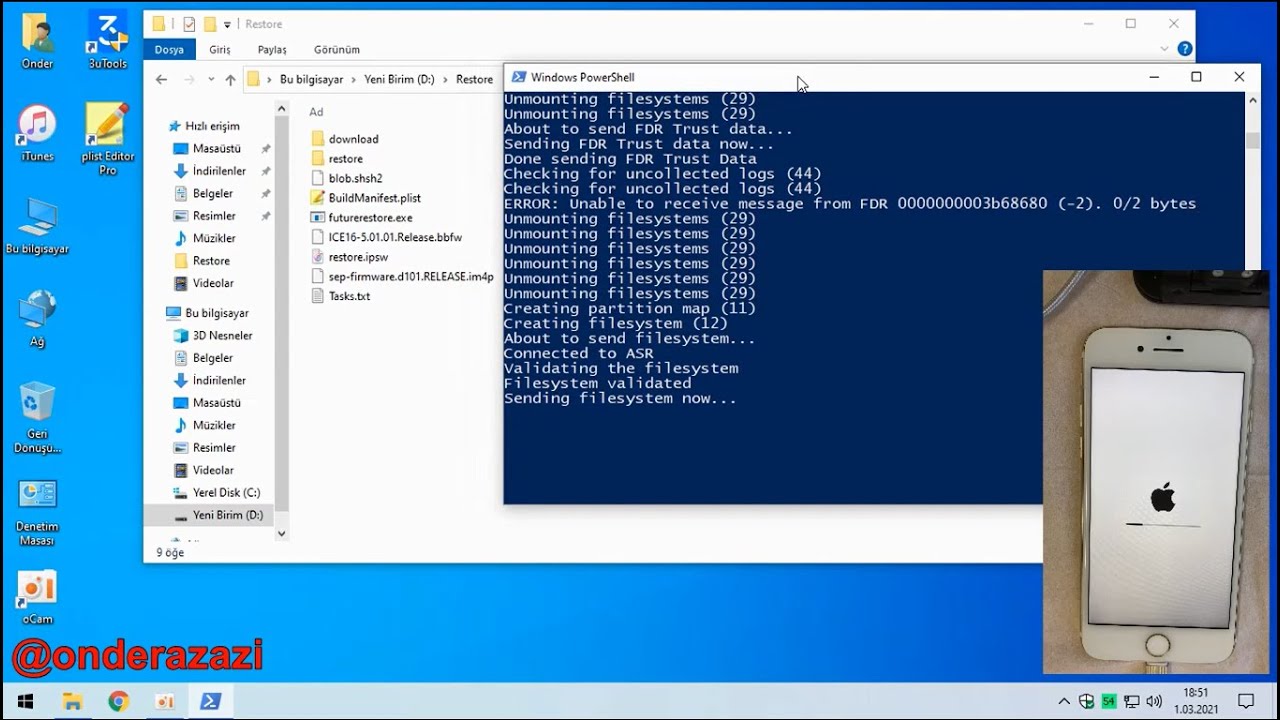Switch to PowerShell in the taskbar
The width and height of the screenshot is (1280, 720).
tap(210, 701)
